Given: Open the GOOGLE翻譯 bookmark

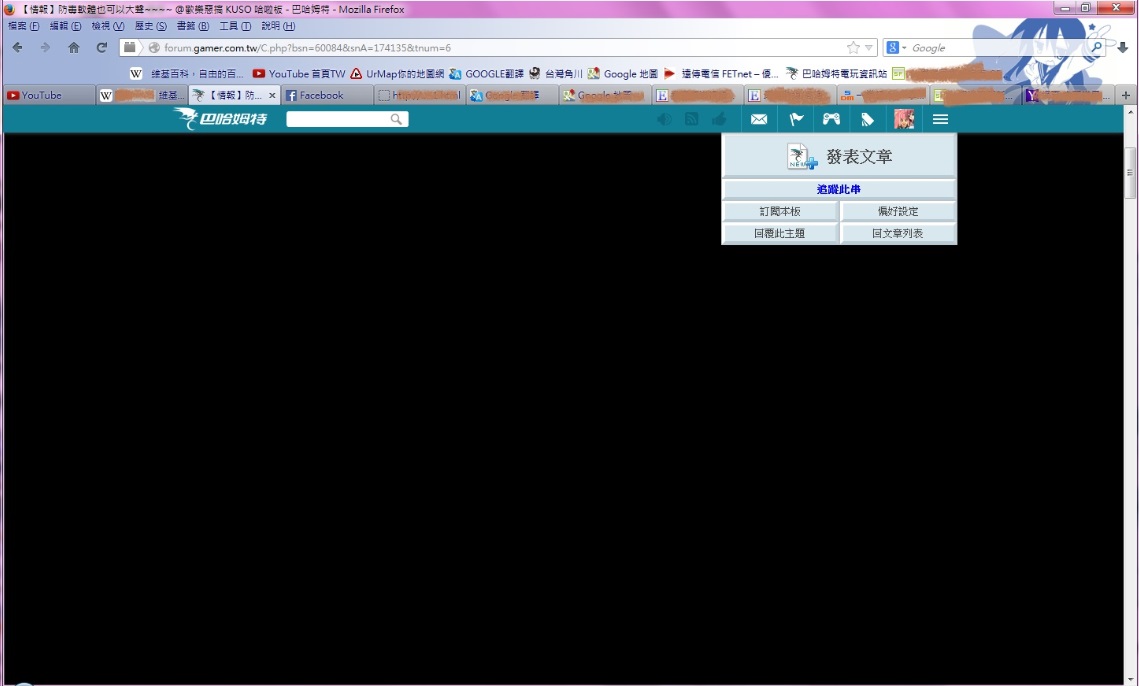Looking at the screenshot, I should click(x=486, y=73).
